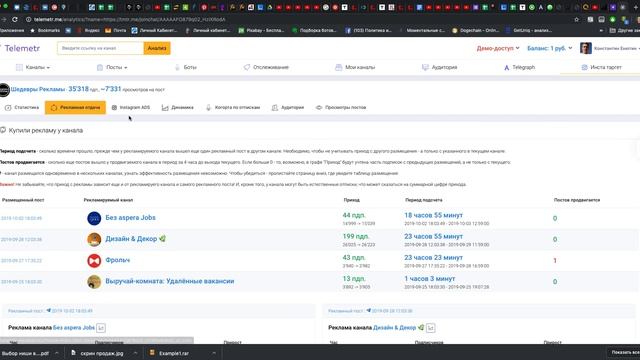Click the Каналы grid icon

(19, 67)
